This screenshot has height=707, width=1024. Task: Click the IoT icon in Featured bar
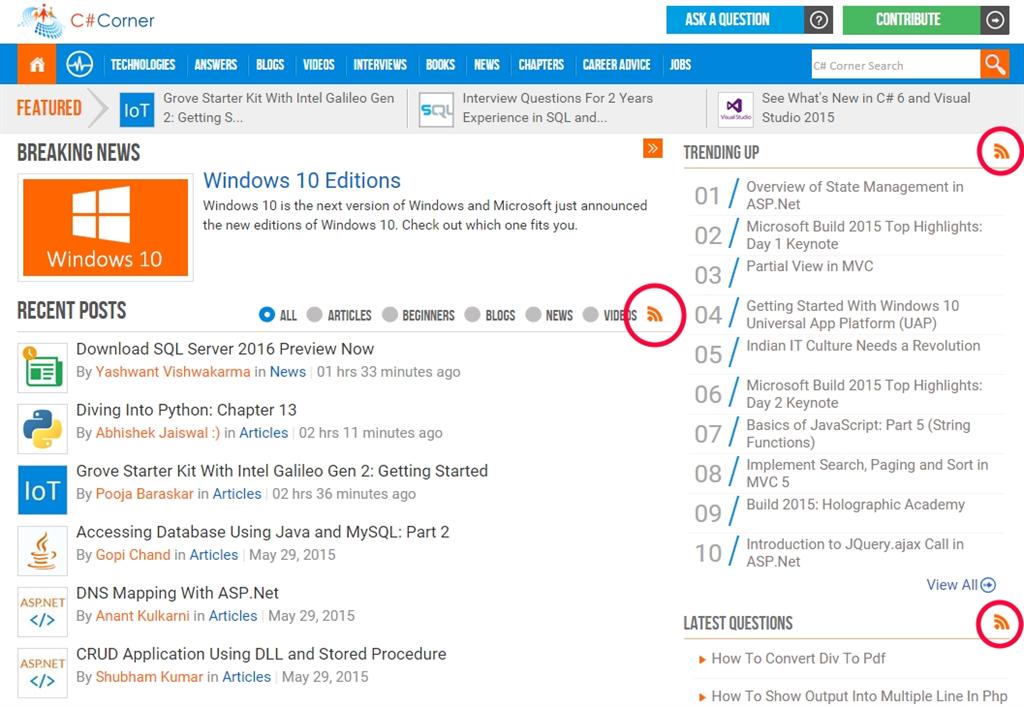pyautogui.click(x=136, y=109)
